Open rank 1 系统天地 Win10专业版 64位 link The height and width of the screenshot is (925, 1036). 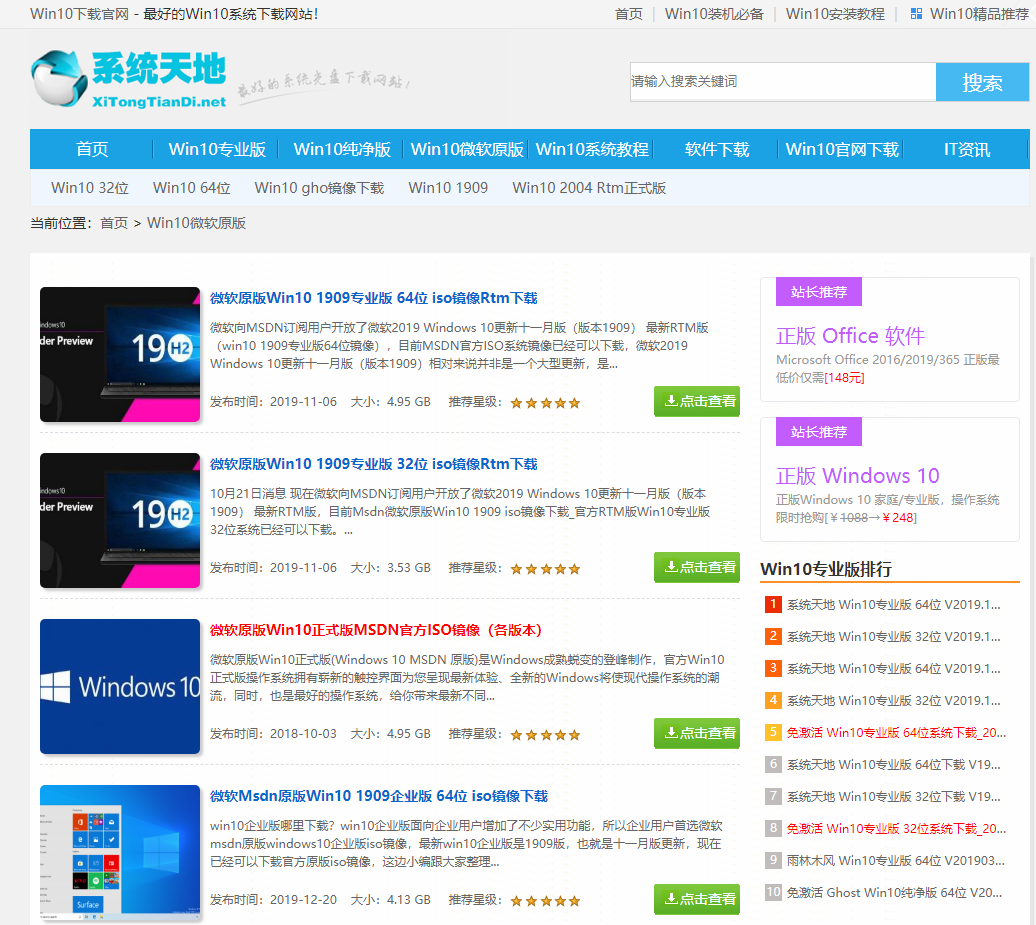pyautogui.click(x=893, y=605)
